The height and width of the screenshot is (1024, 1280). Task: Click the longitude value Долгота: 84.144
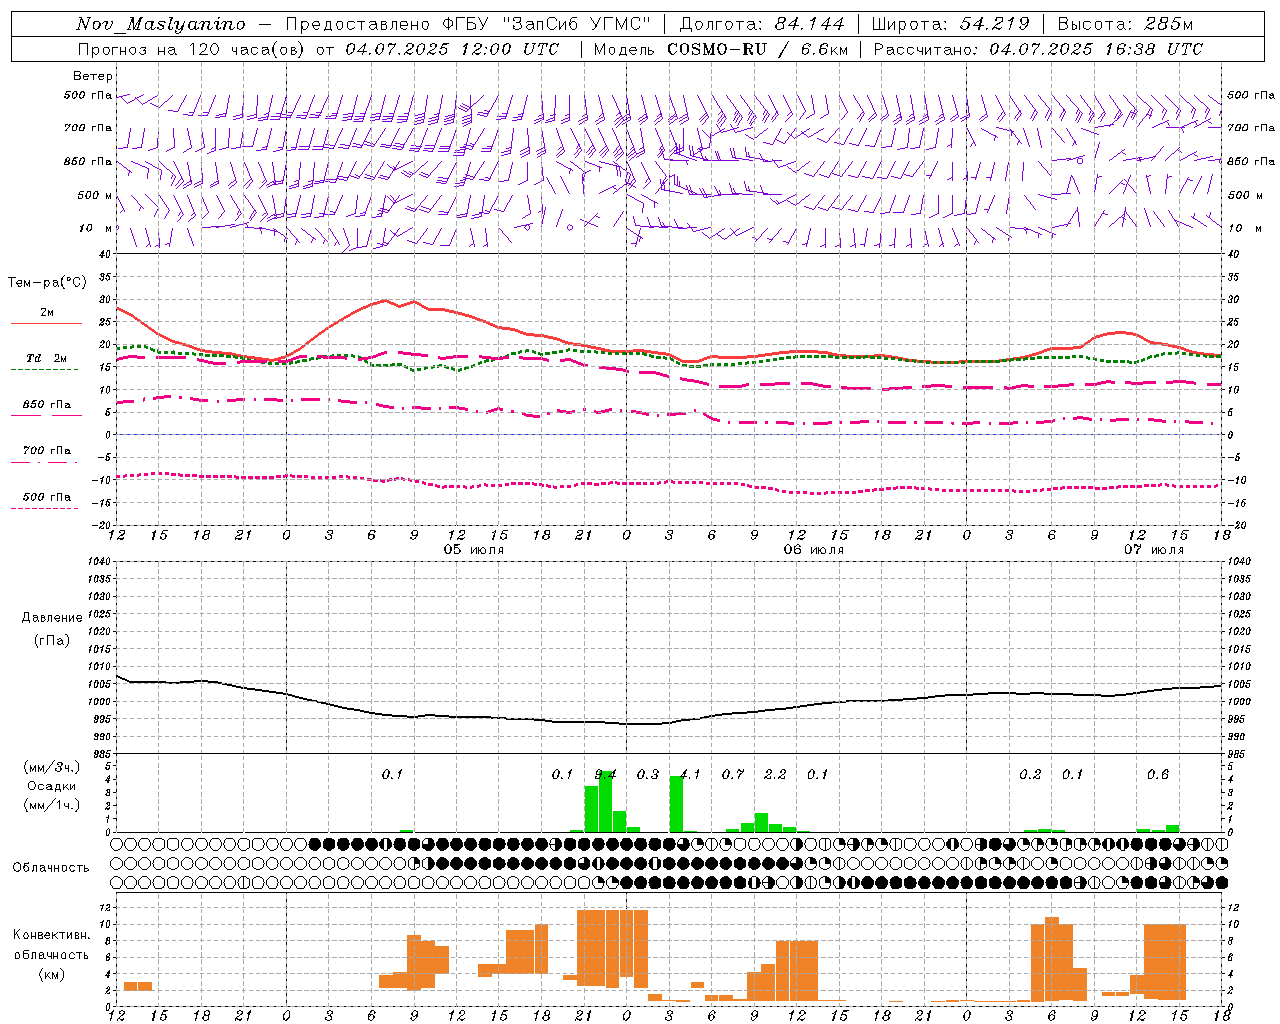coord(762,24)
